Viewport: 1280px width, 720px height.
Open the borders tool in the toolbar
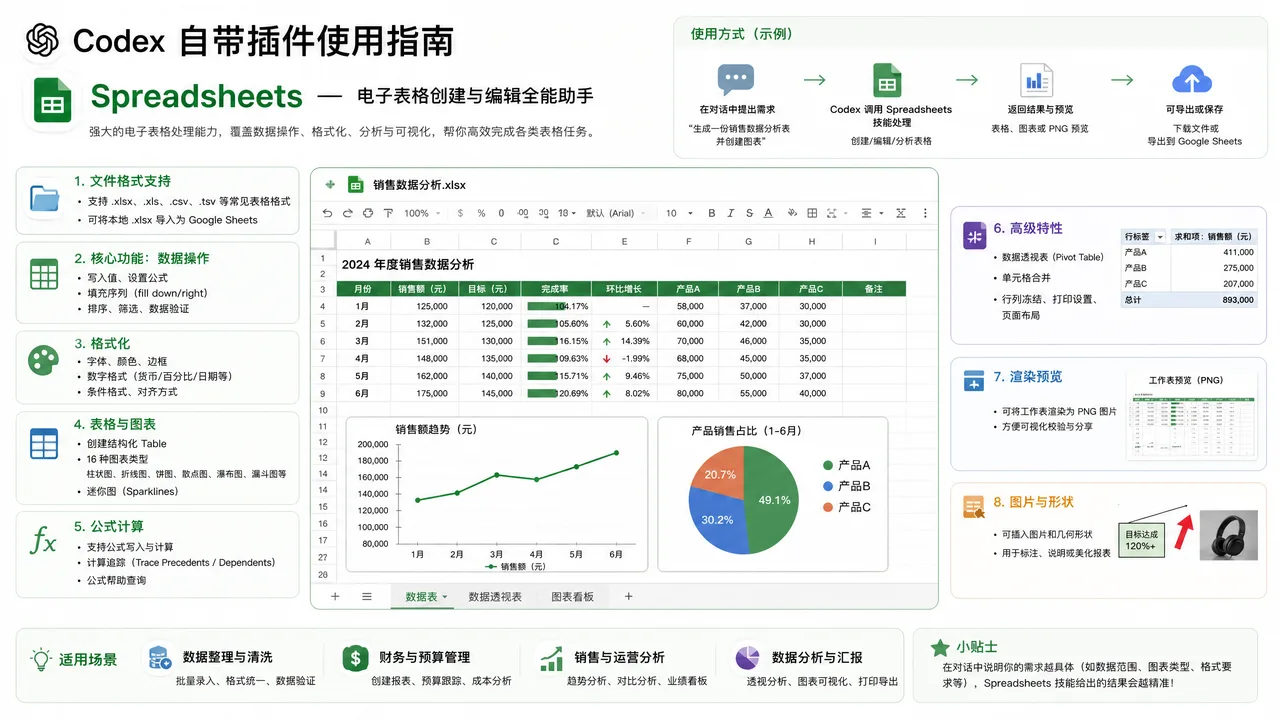click(812, 213)
